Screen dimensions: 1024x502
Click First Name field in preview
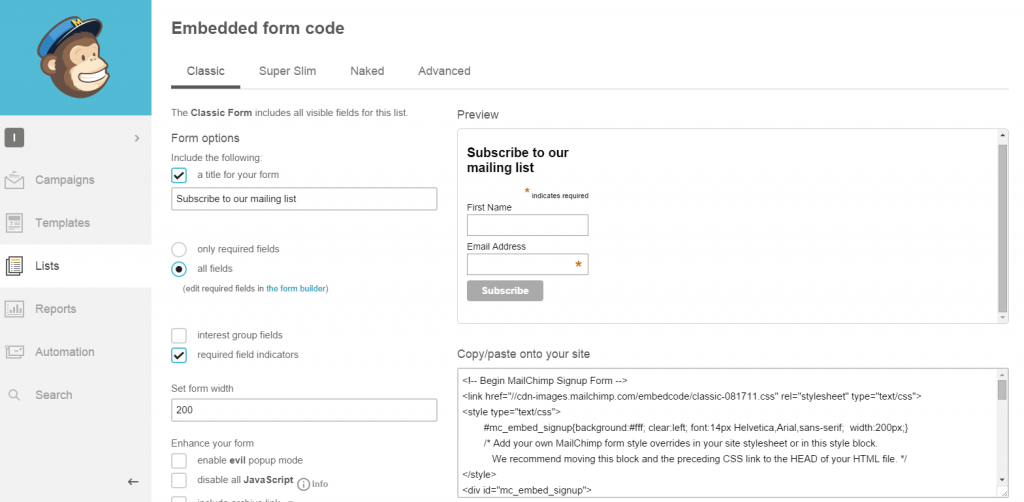click(x=528, y=225)
